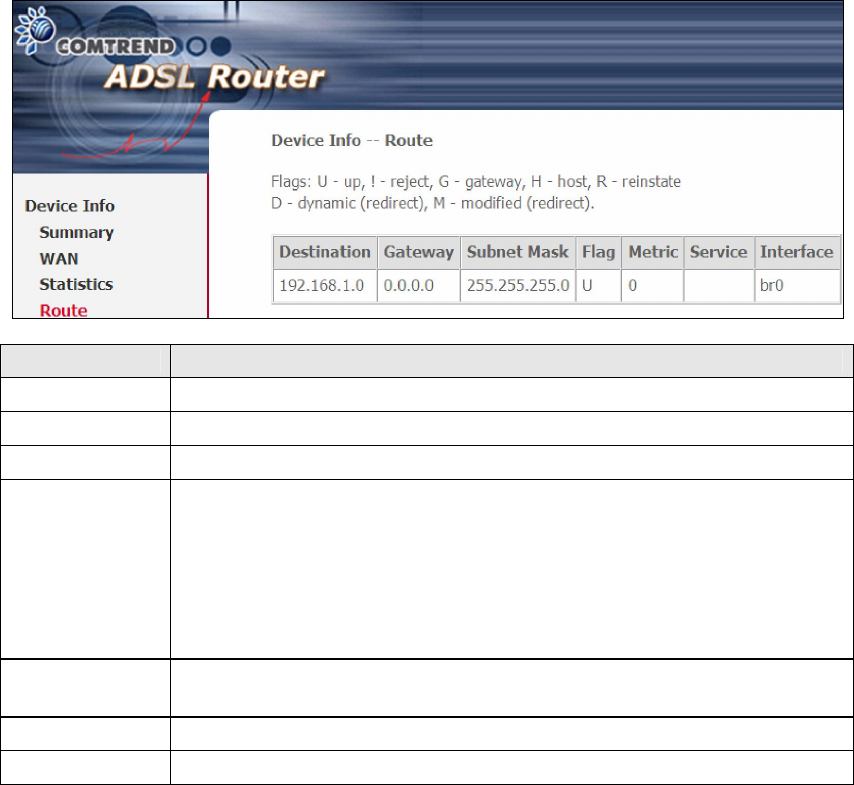The height and width of the screenshot is (785, 854).
Task: Select destination cell 192.168.1.0
Action: tap(325, 285)
